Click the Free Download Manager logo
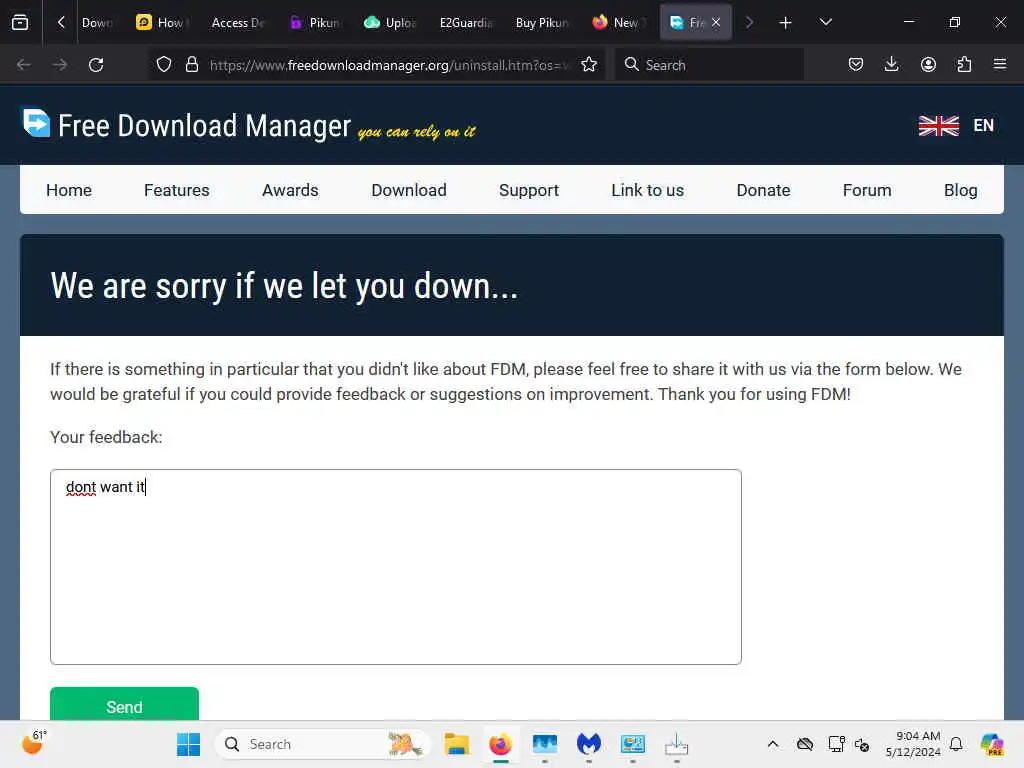Viewport: 1024px width, 768px height. point(187,125)
